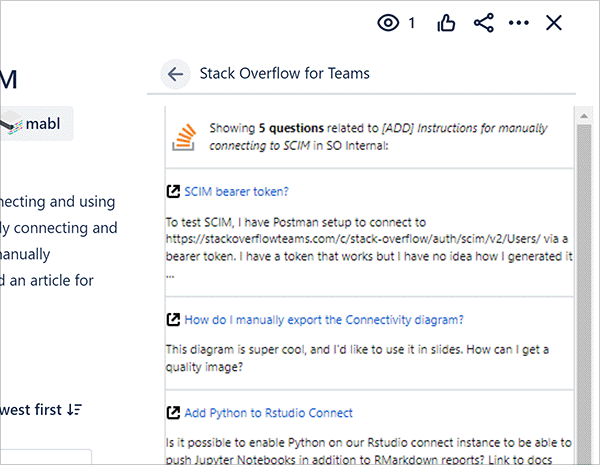This screenshot has height=465, width=600.
Task: Open the 'SCIM bearer token?' question link
Action: [x=236, y=191]
